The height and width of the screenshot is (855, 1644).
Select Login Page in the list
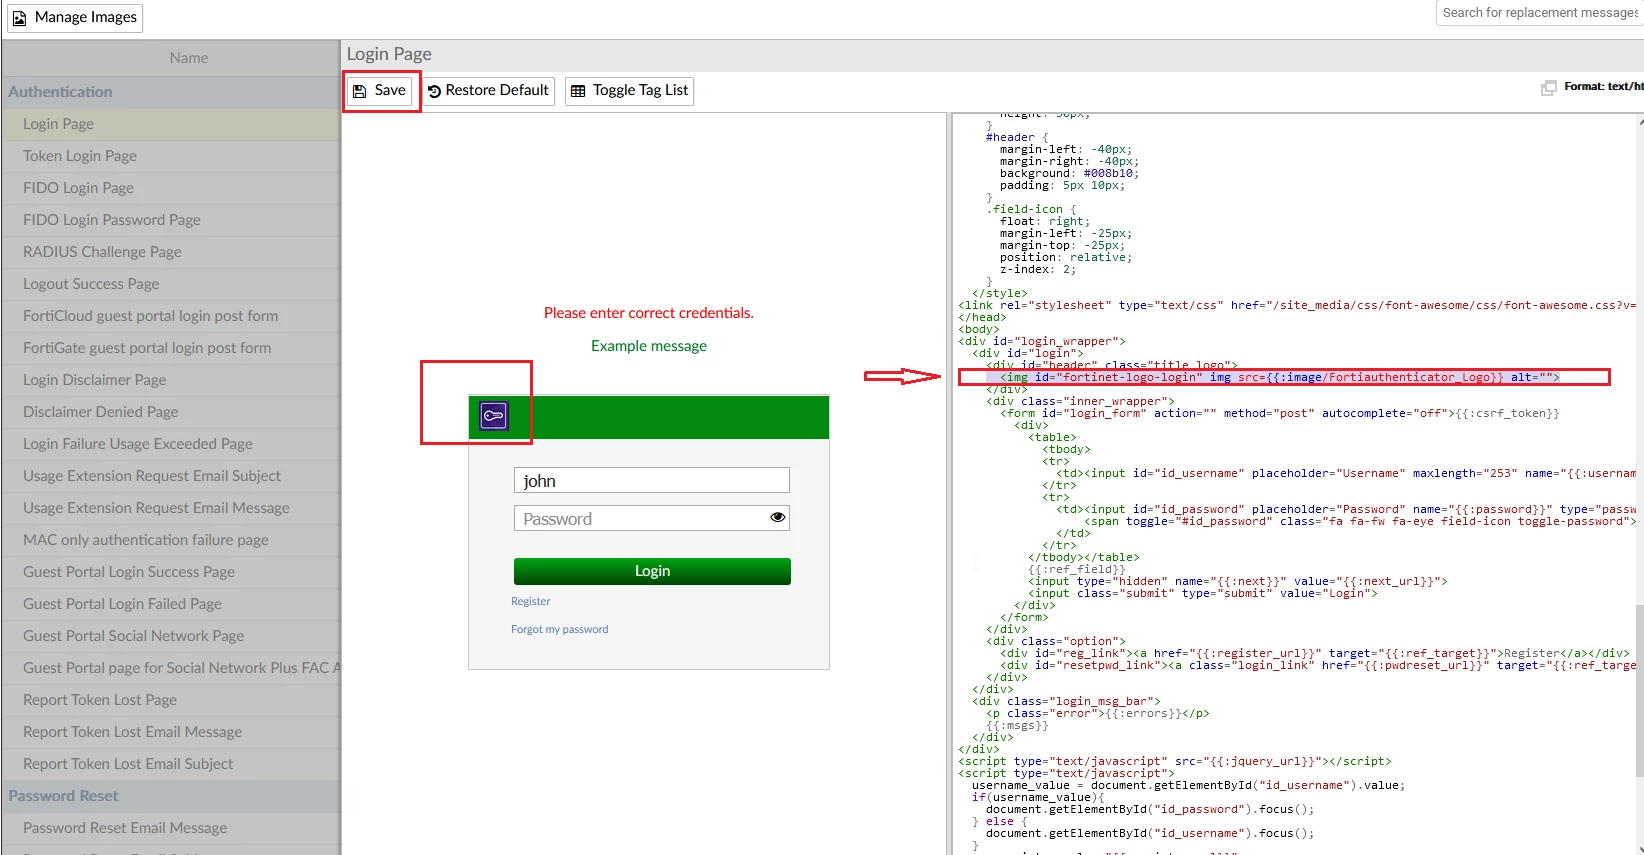(x=171, y=124)
